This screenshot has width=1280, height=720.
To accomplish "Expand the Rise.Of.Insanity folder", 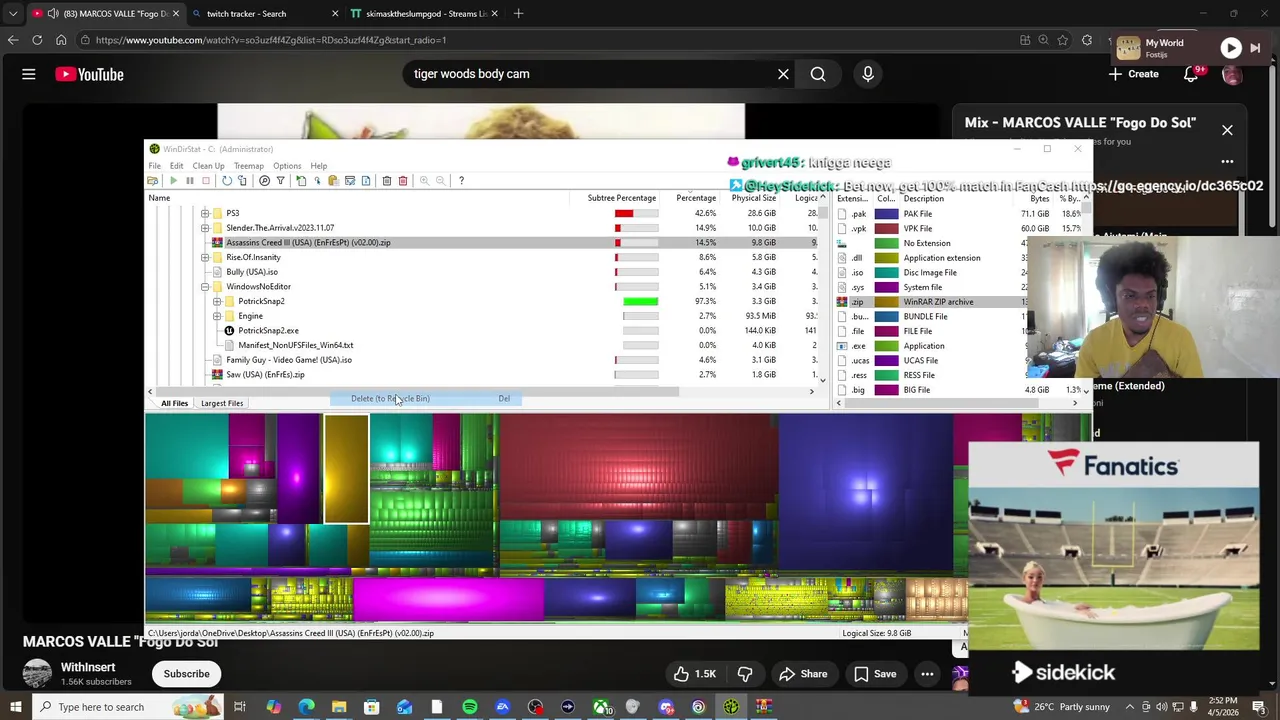I will click(205, 257).
